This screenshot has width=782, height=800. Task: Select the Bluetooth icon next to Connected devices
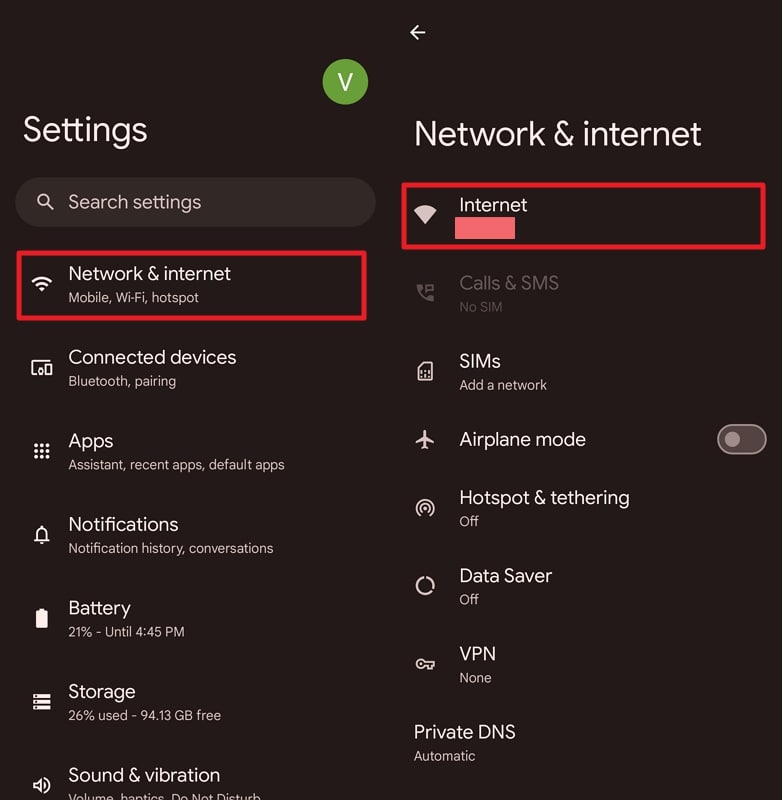click(41, 367)
